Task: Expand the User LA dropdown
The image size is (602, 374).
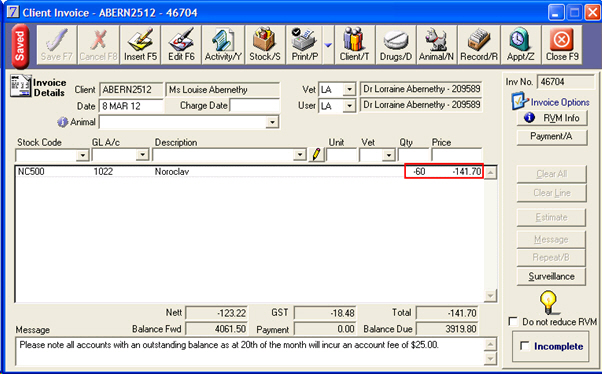Action: (349, 106)
